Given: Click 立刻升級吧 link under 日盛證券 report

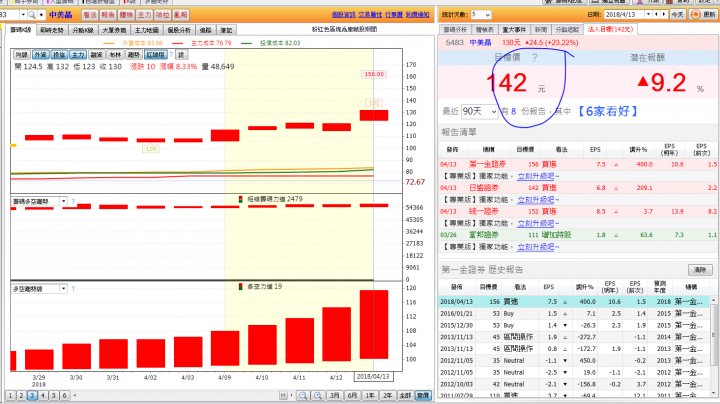Looking at the screenshot, I should point(538,200).
